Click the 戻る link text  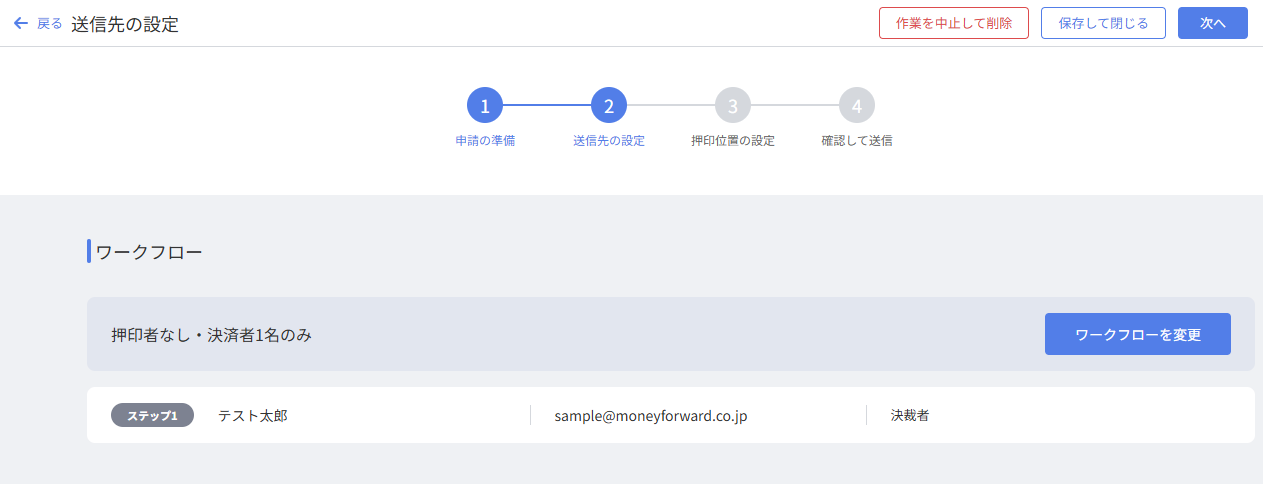pos(50,23)
